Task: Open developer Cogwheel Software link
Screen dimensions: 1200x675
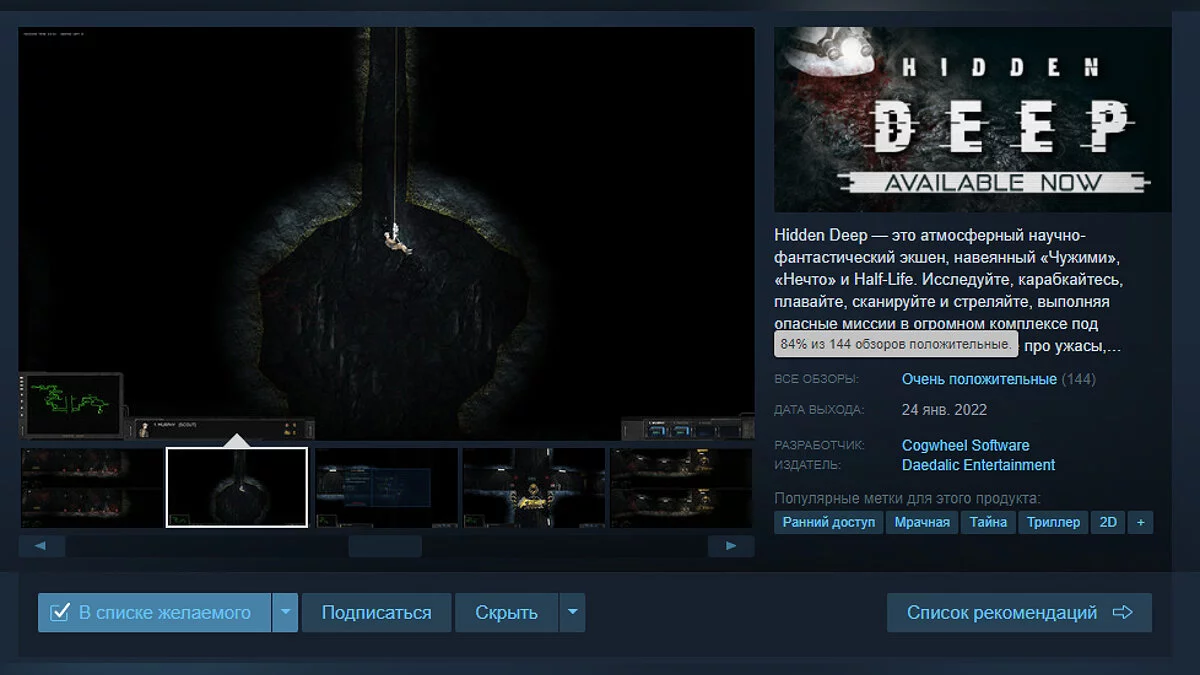Action: (965, 445)
